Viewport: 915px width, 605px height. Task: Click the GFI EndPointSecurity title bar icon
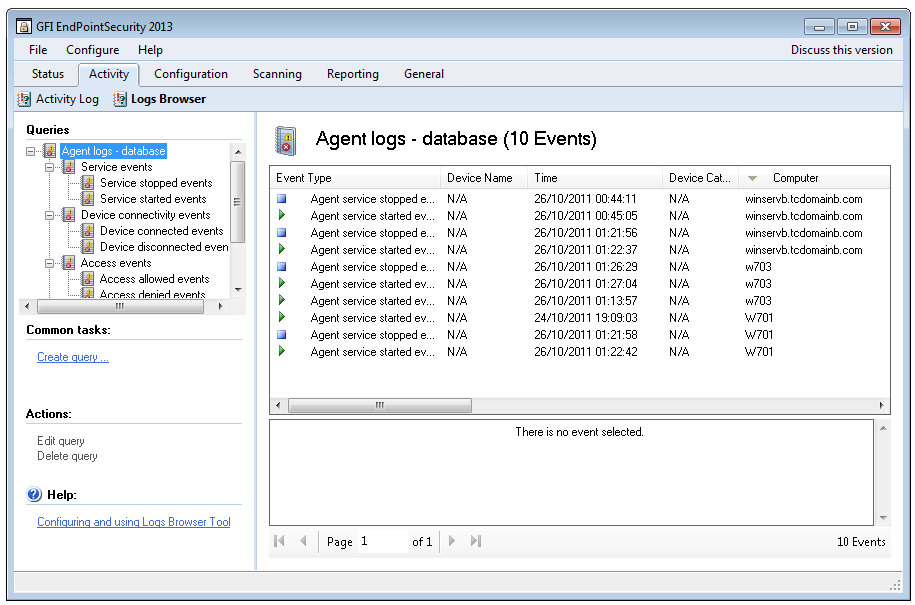coord(24,27)
